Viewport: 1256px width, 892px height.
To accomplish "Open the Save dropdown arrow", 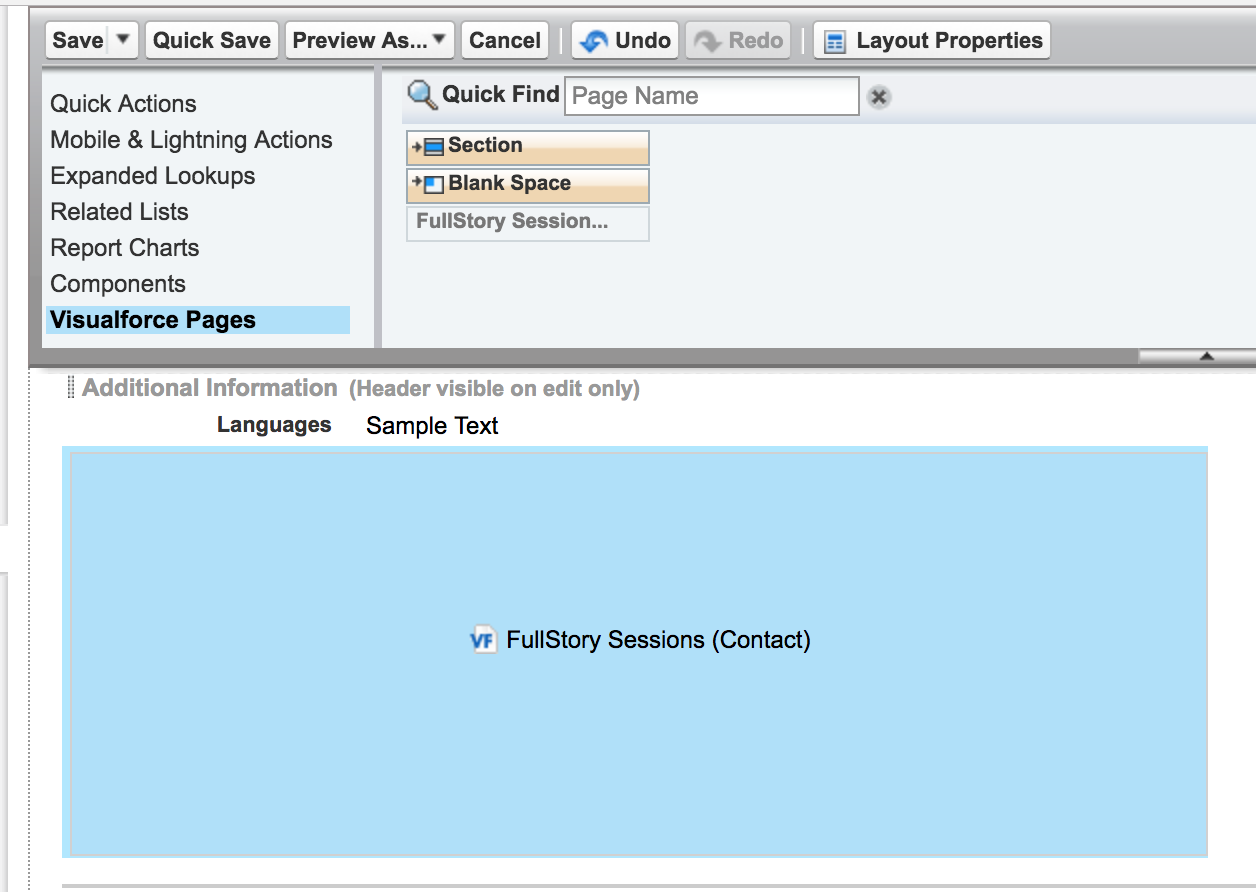I will coord(123,41).
